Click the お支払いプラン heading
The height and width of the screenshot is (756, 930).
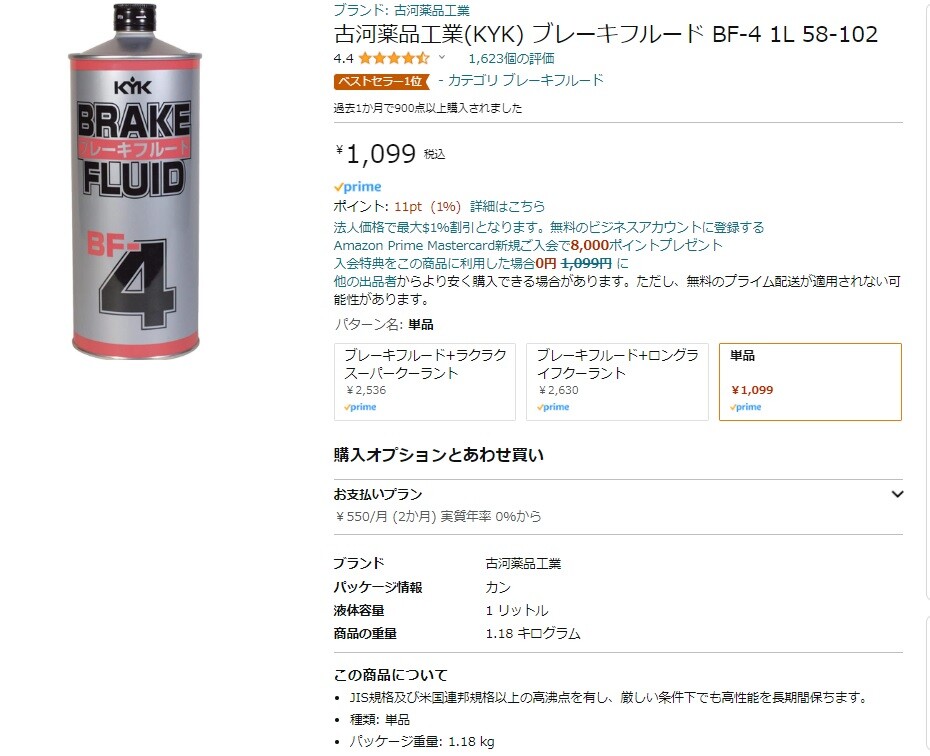click(378, 494)
